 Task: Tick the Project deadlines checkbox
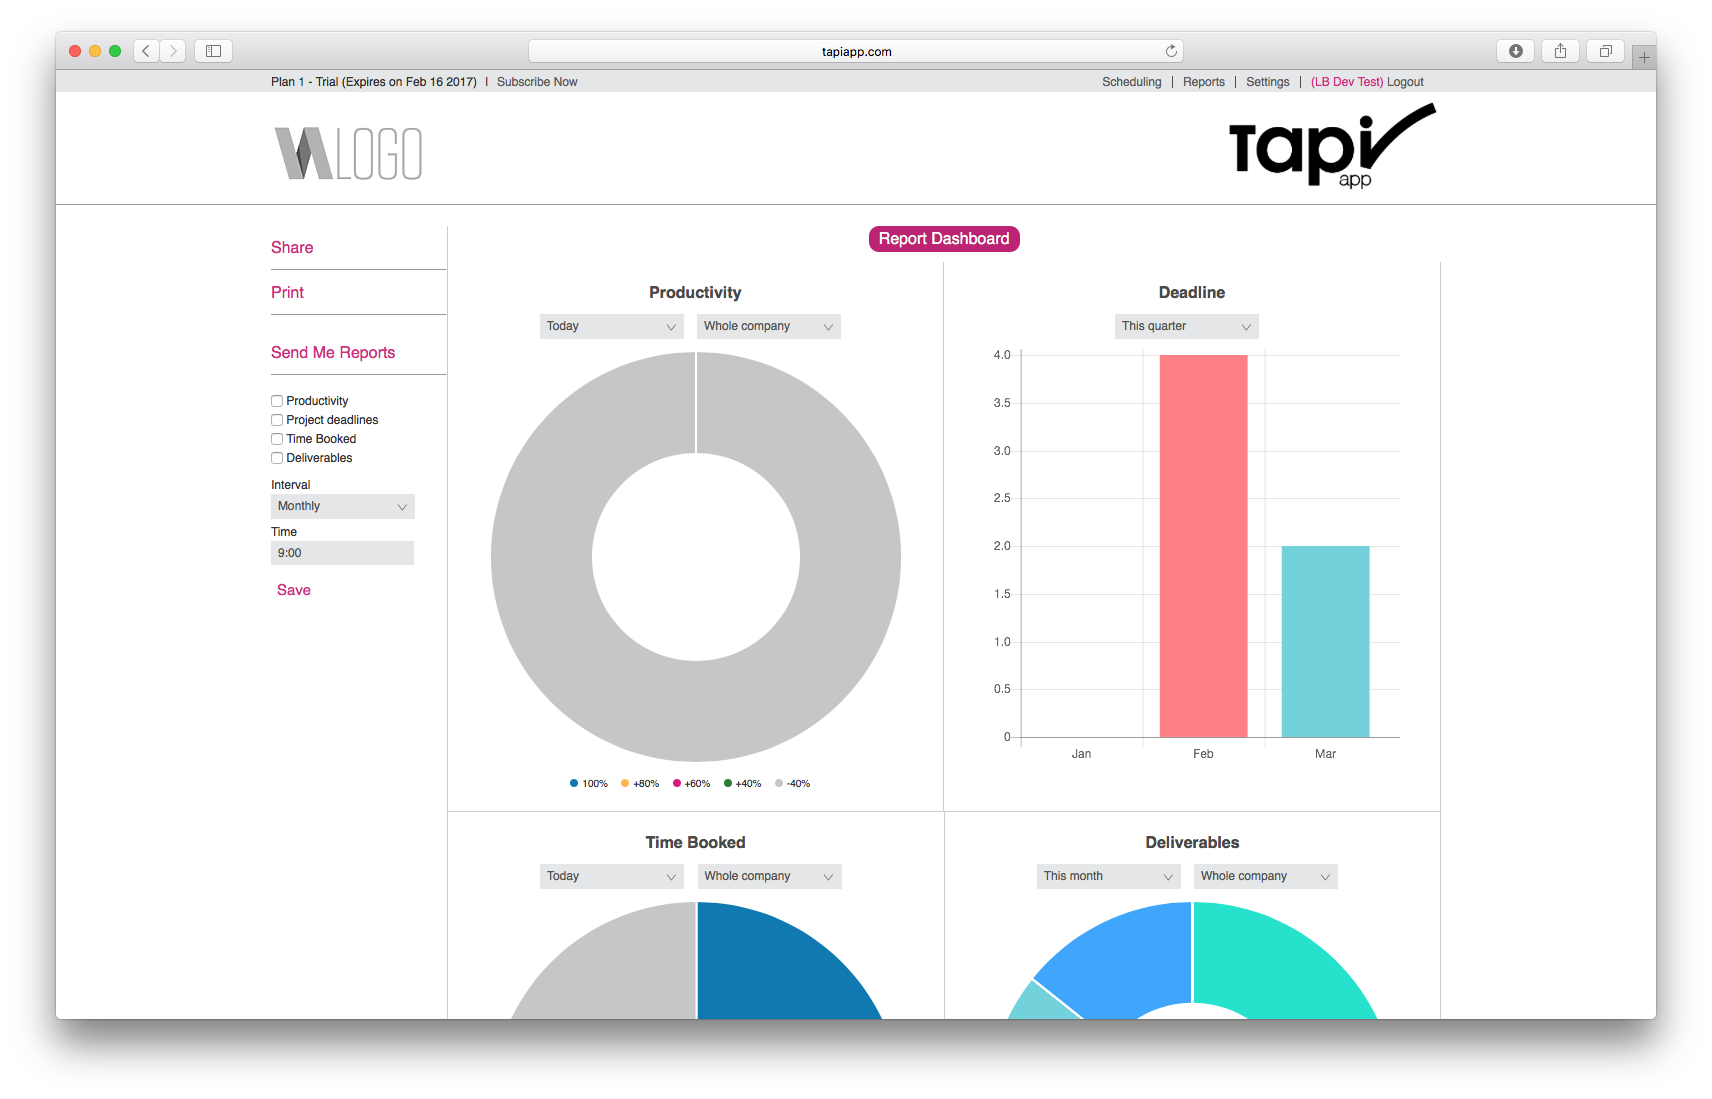pyautogui.click(x=277, y=420)
